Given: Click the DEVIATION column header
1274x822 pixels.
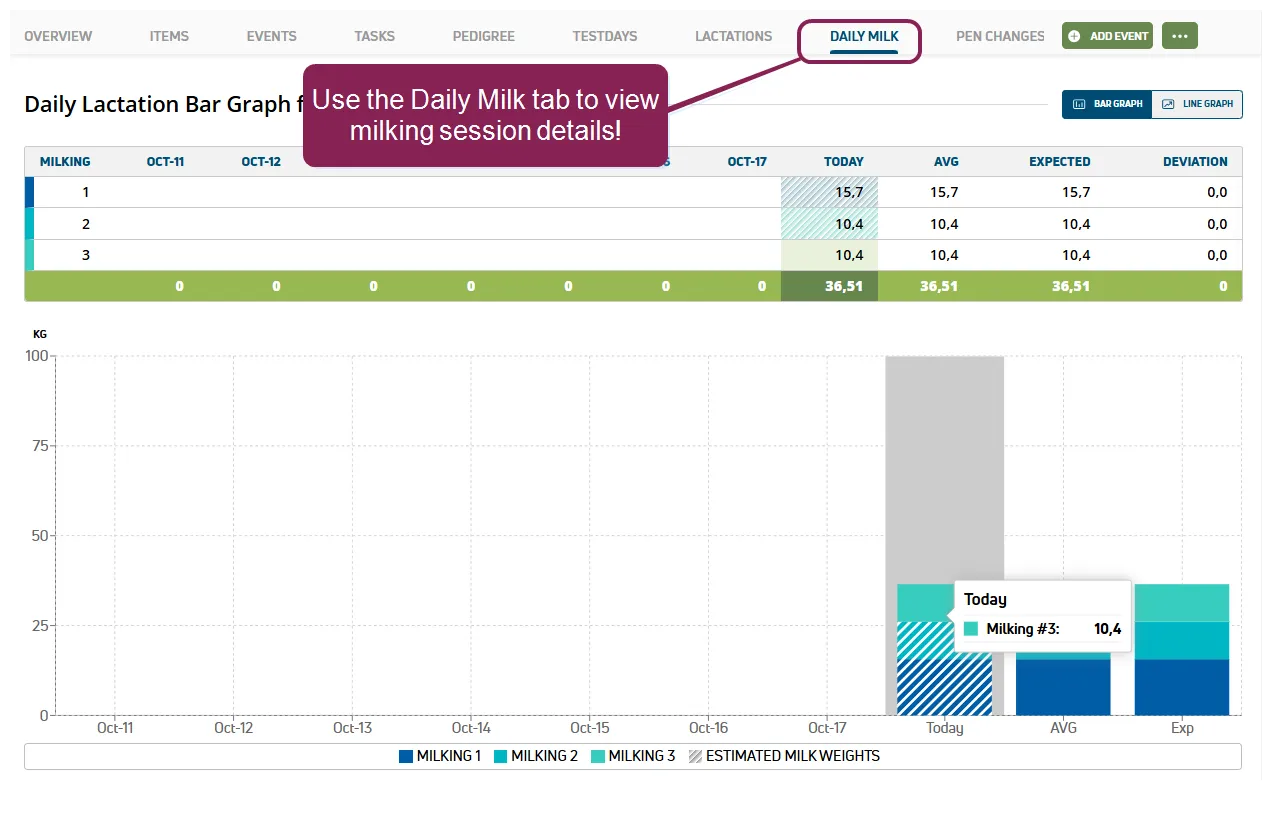Looking at the screenshot, I should point(1195,162).
